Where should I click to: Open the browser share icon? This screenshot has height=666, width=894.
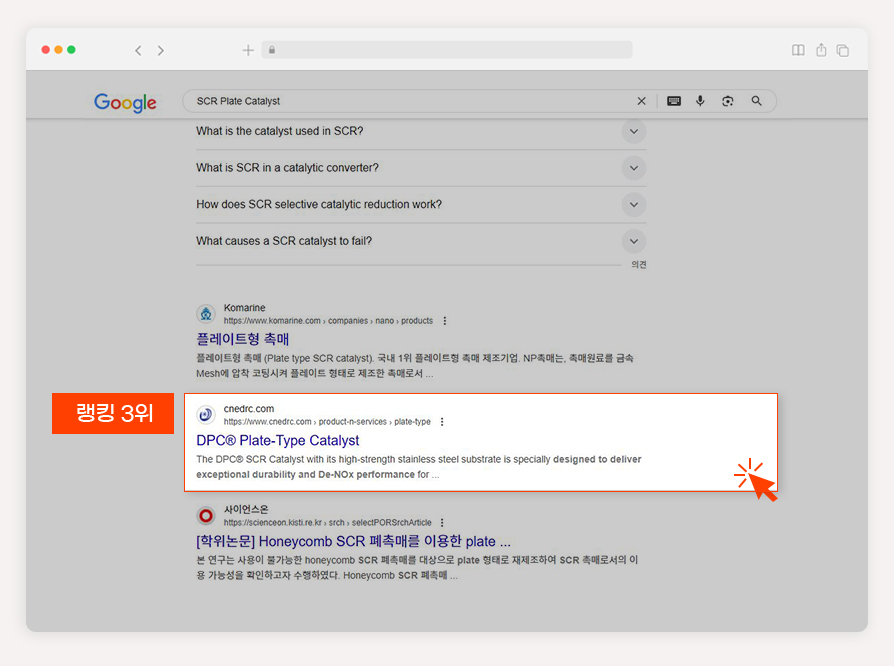(x=821, y=50)
